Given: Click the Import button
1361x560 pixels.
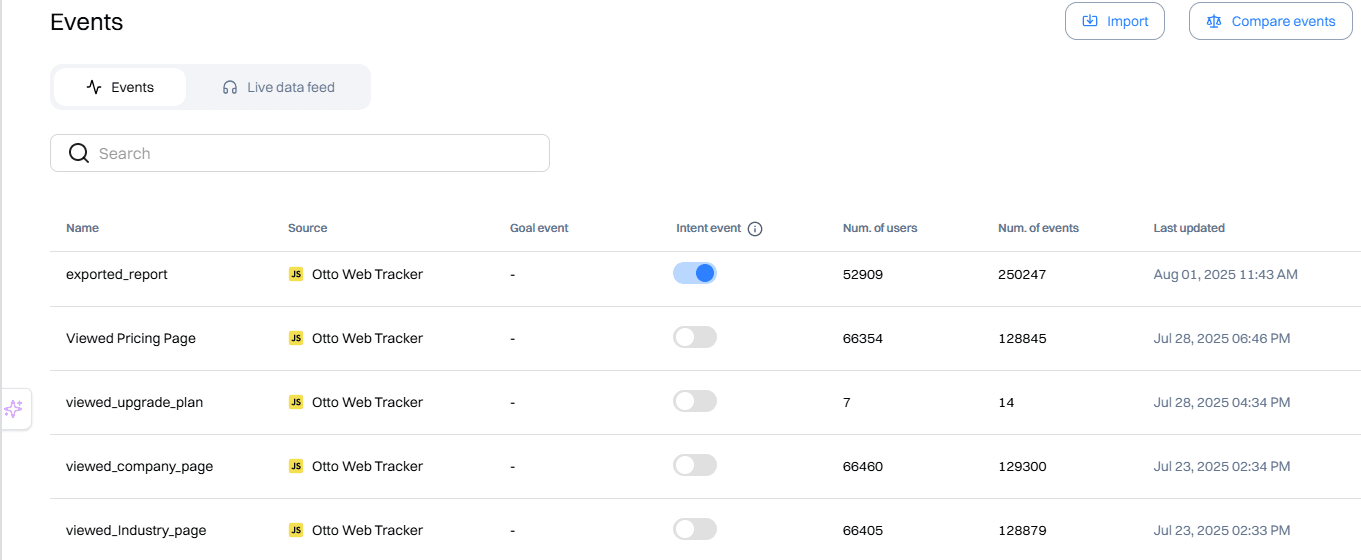Looking at the screenshot, I should 1114,21.
